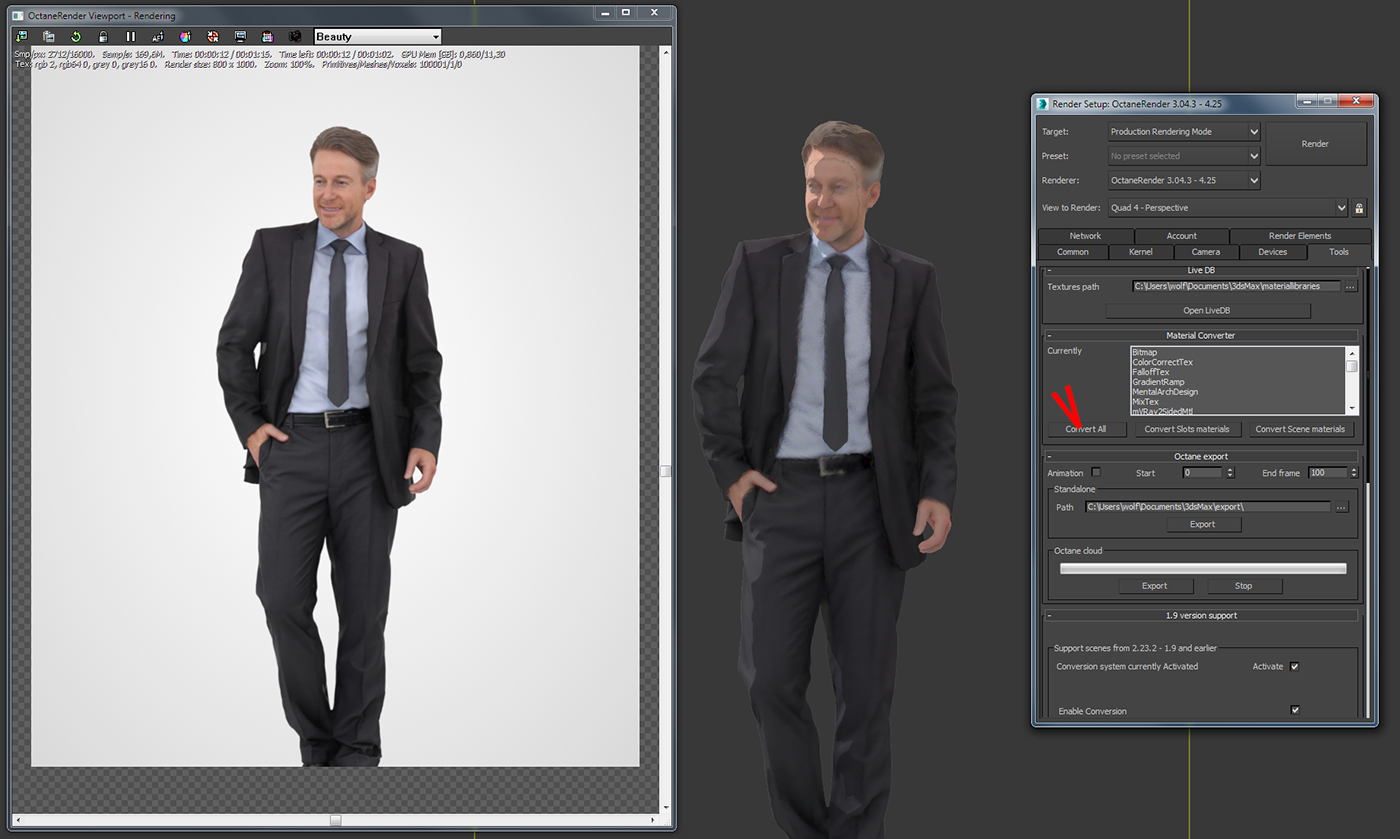
Task: Click the Textures path input field
Action: (1236, 286)
